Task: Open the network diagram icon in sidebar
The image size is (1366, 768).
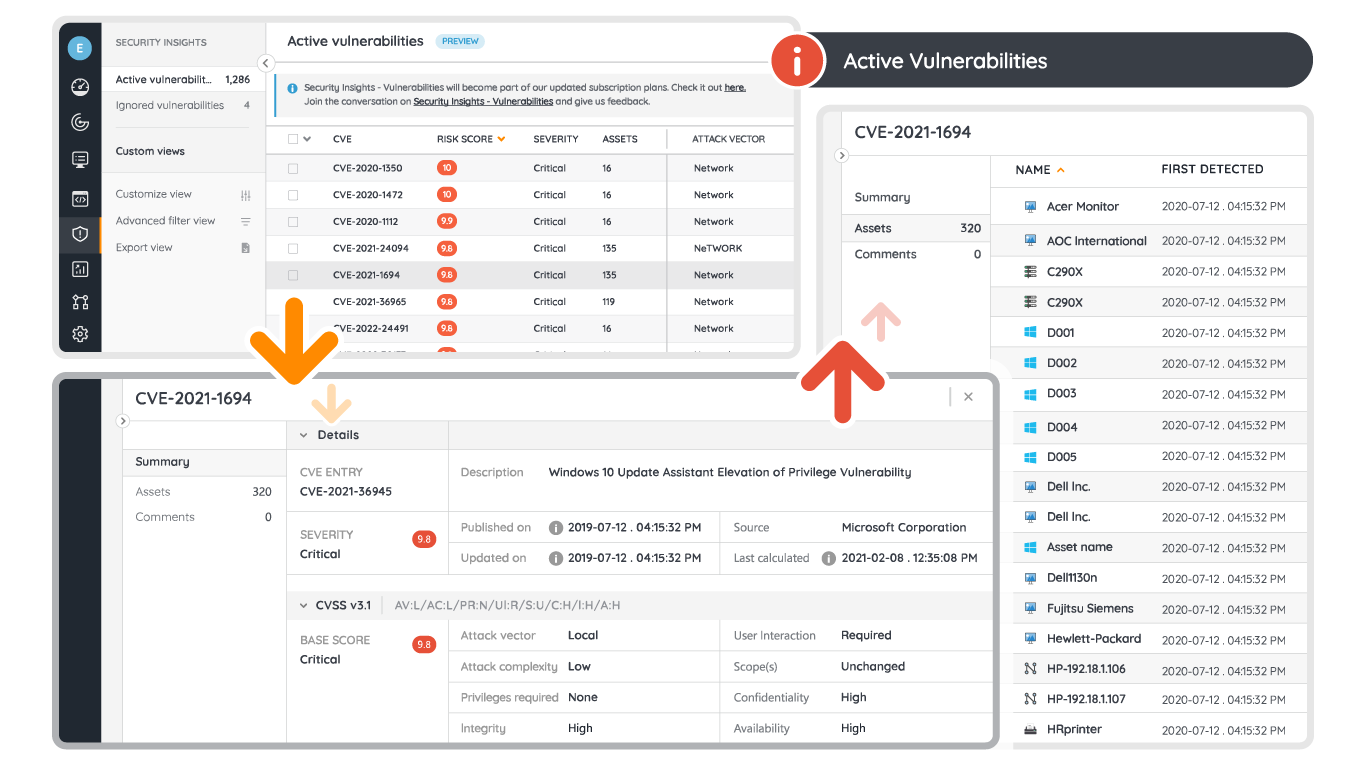Action: click(80, 301)
